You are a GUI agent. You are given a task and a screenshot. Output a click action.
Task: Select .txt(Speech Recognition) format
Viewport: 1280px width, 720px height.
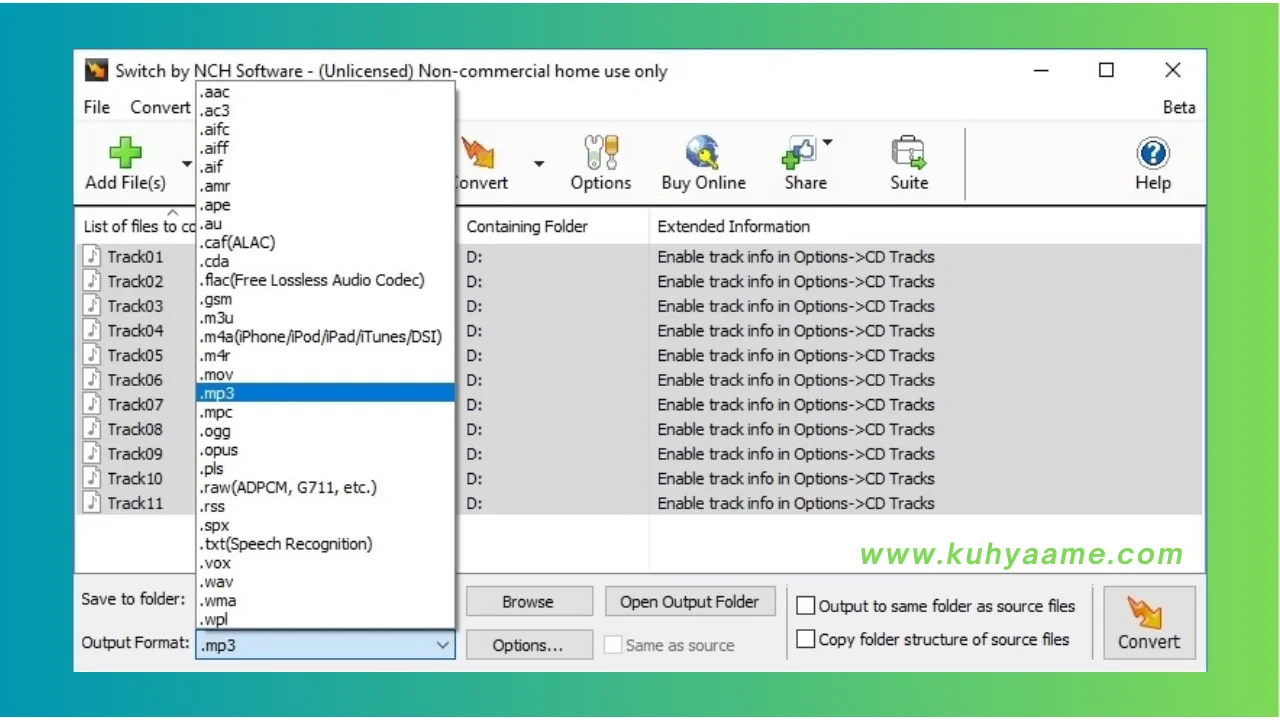pos(326,544)
